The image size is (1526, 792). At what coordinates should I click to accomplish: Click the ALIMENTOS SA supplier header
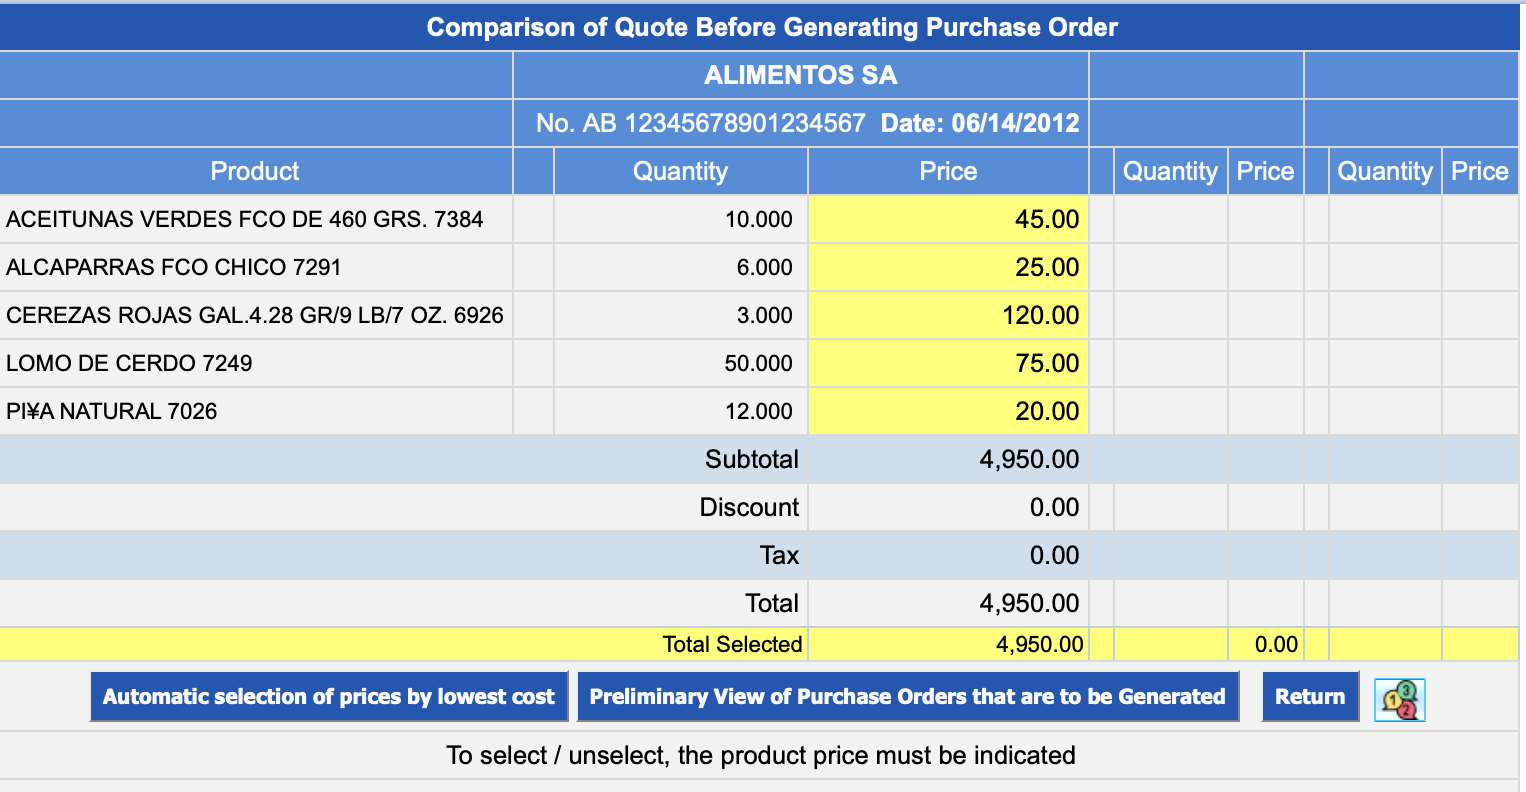(x=800, y=75)
